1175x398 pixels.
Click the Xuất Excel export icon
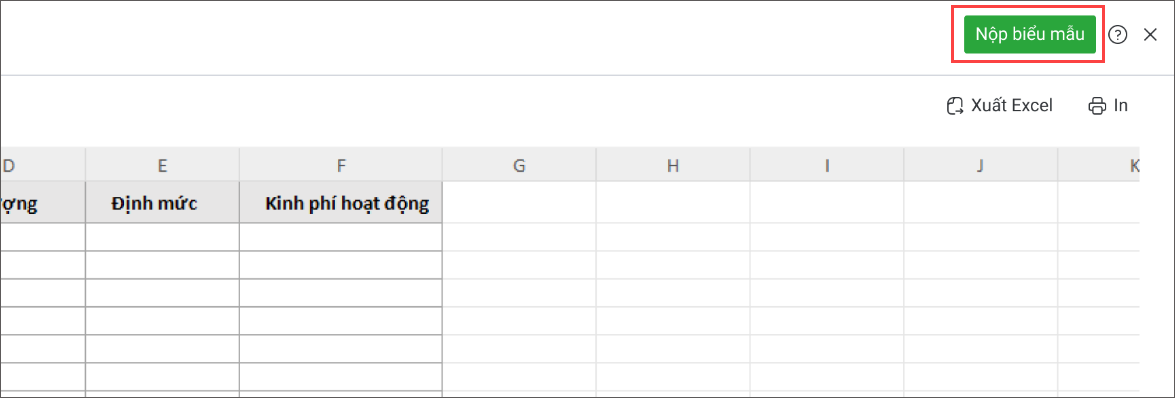pos(955,106)
